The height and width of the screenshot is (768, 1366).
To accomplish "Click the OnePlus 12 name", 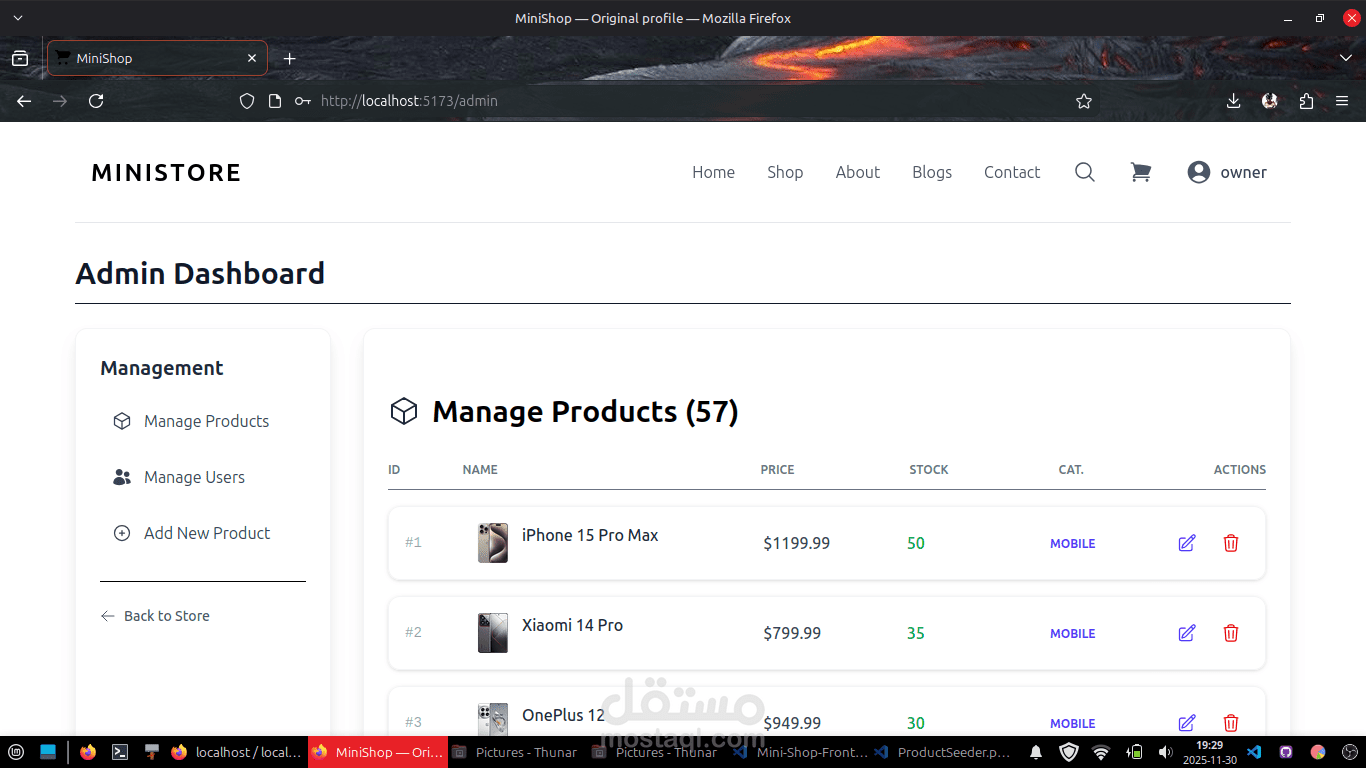I will [x=563, y=715].
